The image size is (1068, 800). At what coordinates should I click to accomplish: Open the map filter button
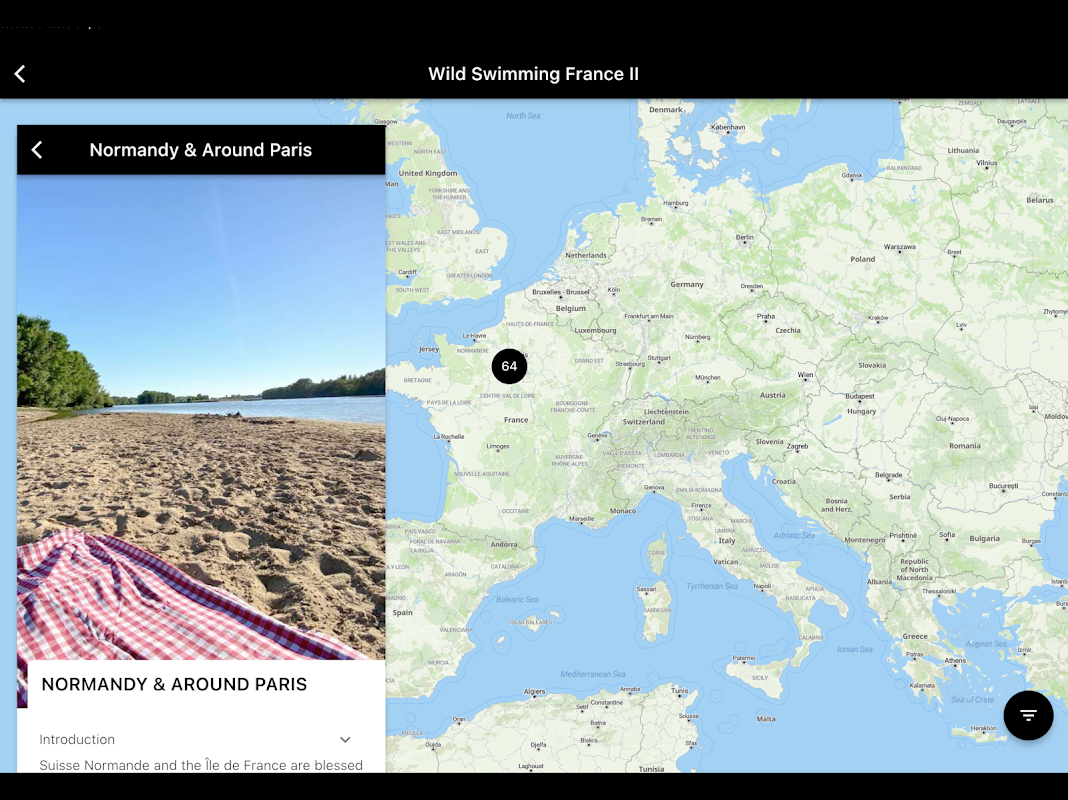[1028, 715]
